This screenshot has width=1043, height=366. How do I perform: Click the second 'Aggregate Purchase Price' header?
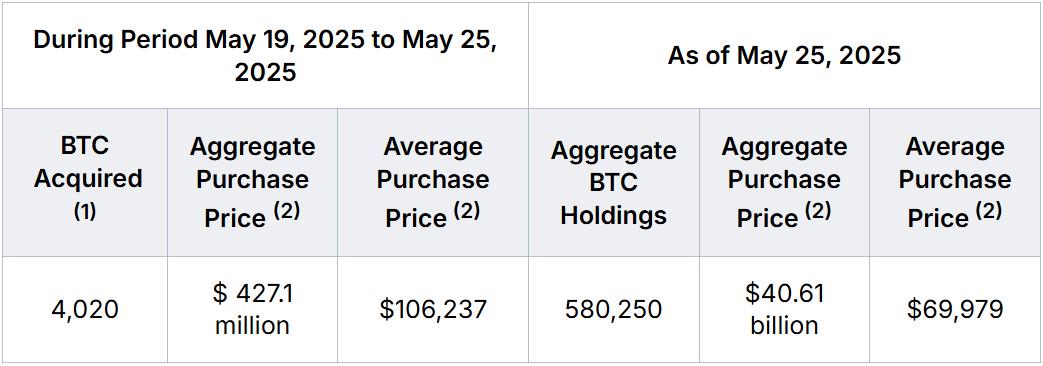(784, 182)
